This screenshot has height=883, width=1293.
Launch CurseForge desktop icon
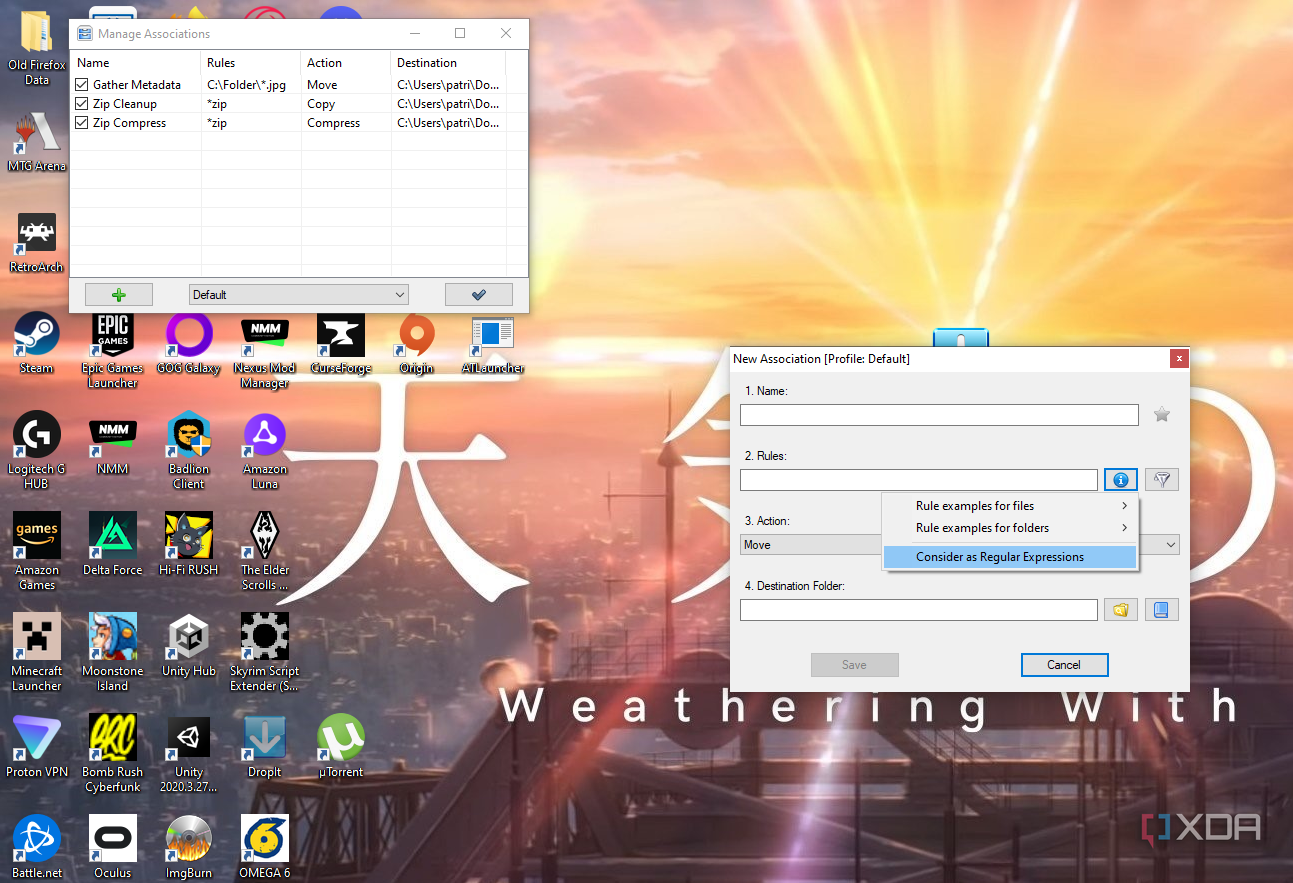pos(341,343)
